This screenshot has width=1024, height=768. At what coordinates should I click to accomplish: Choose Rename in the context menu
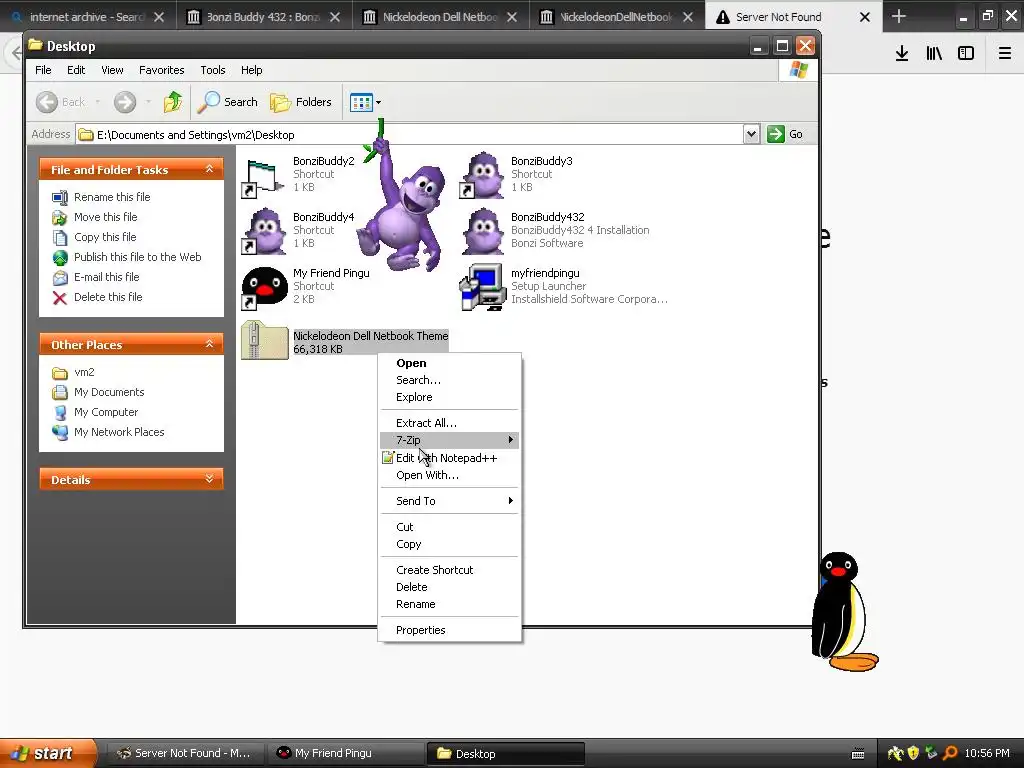tap(449, 604)
